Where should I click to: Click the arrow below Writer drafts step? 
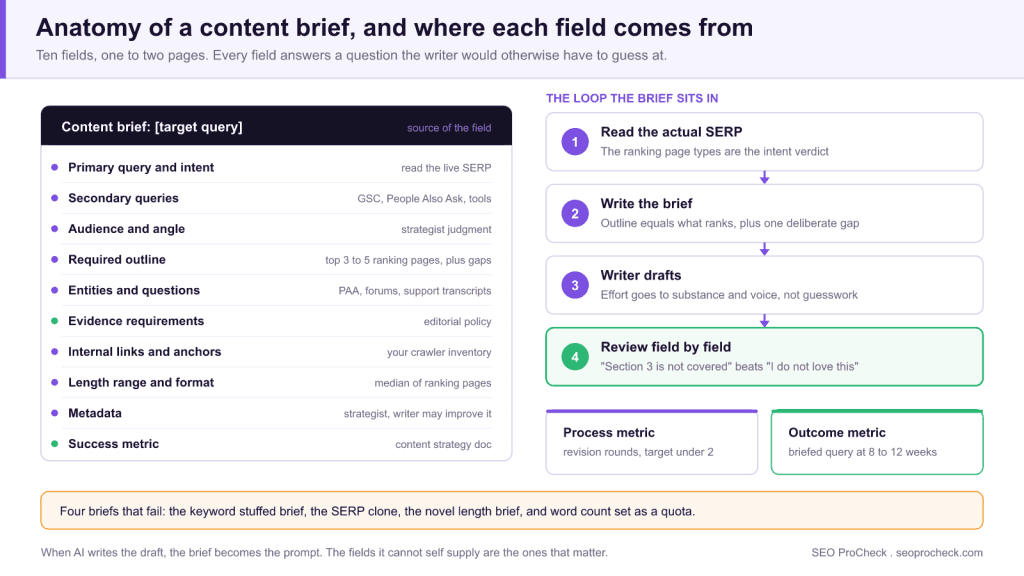(x=764, y=321)
